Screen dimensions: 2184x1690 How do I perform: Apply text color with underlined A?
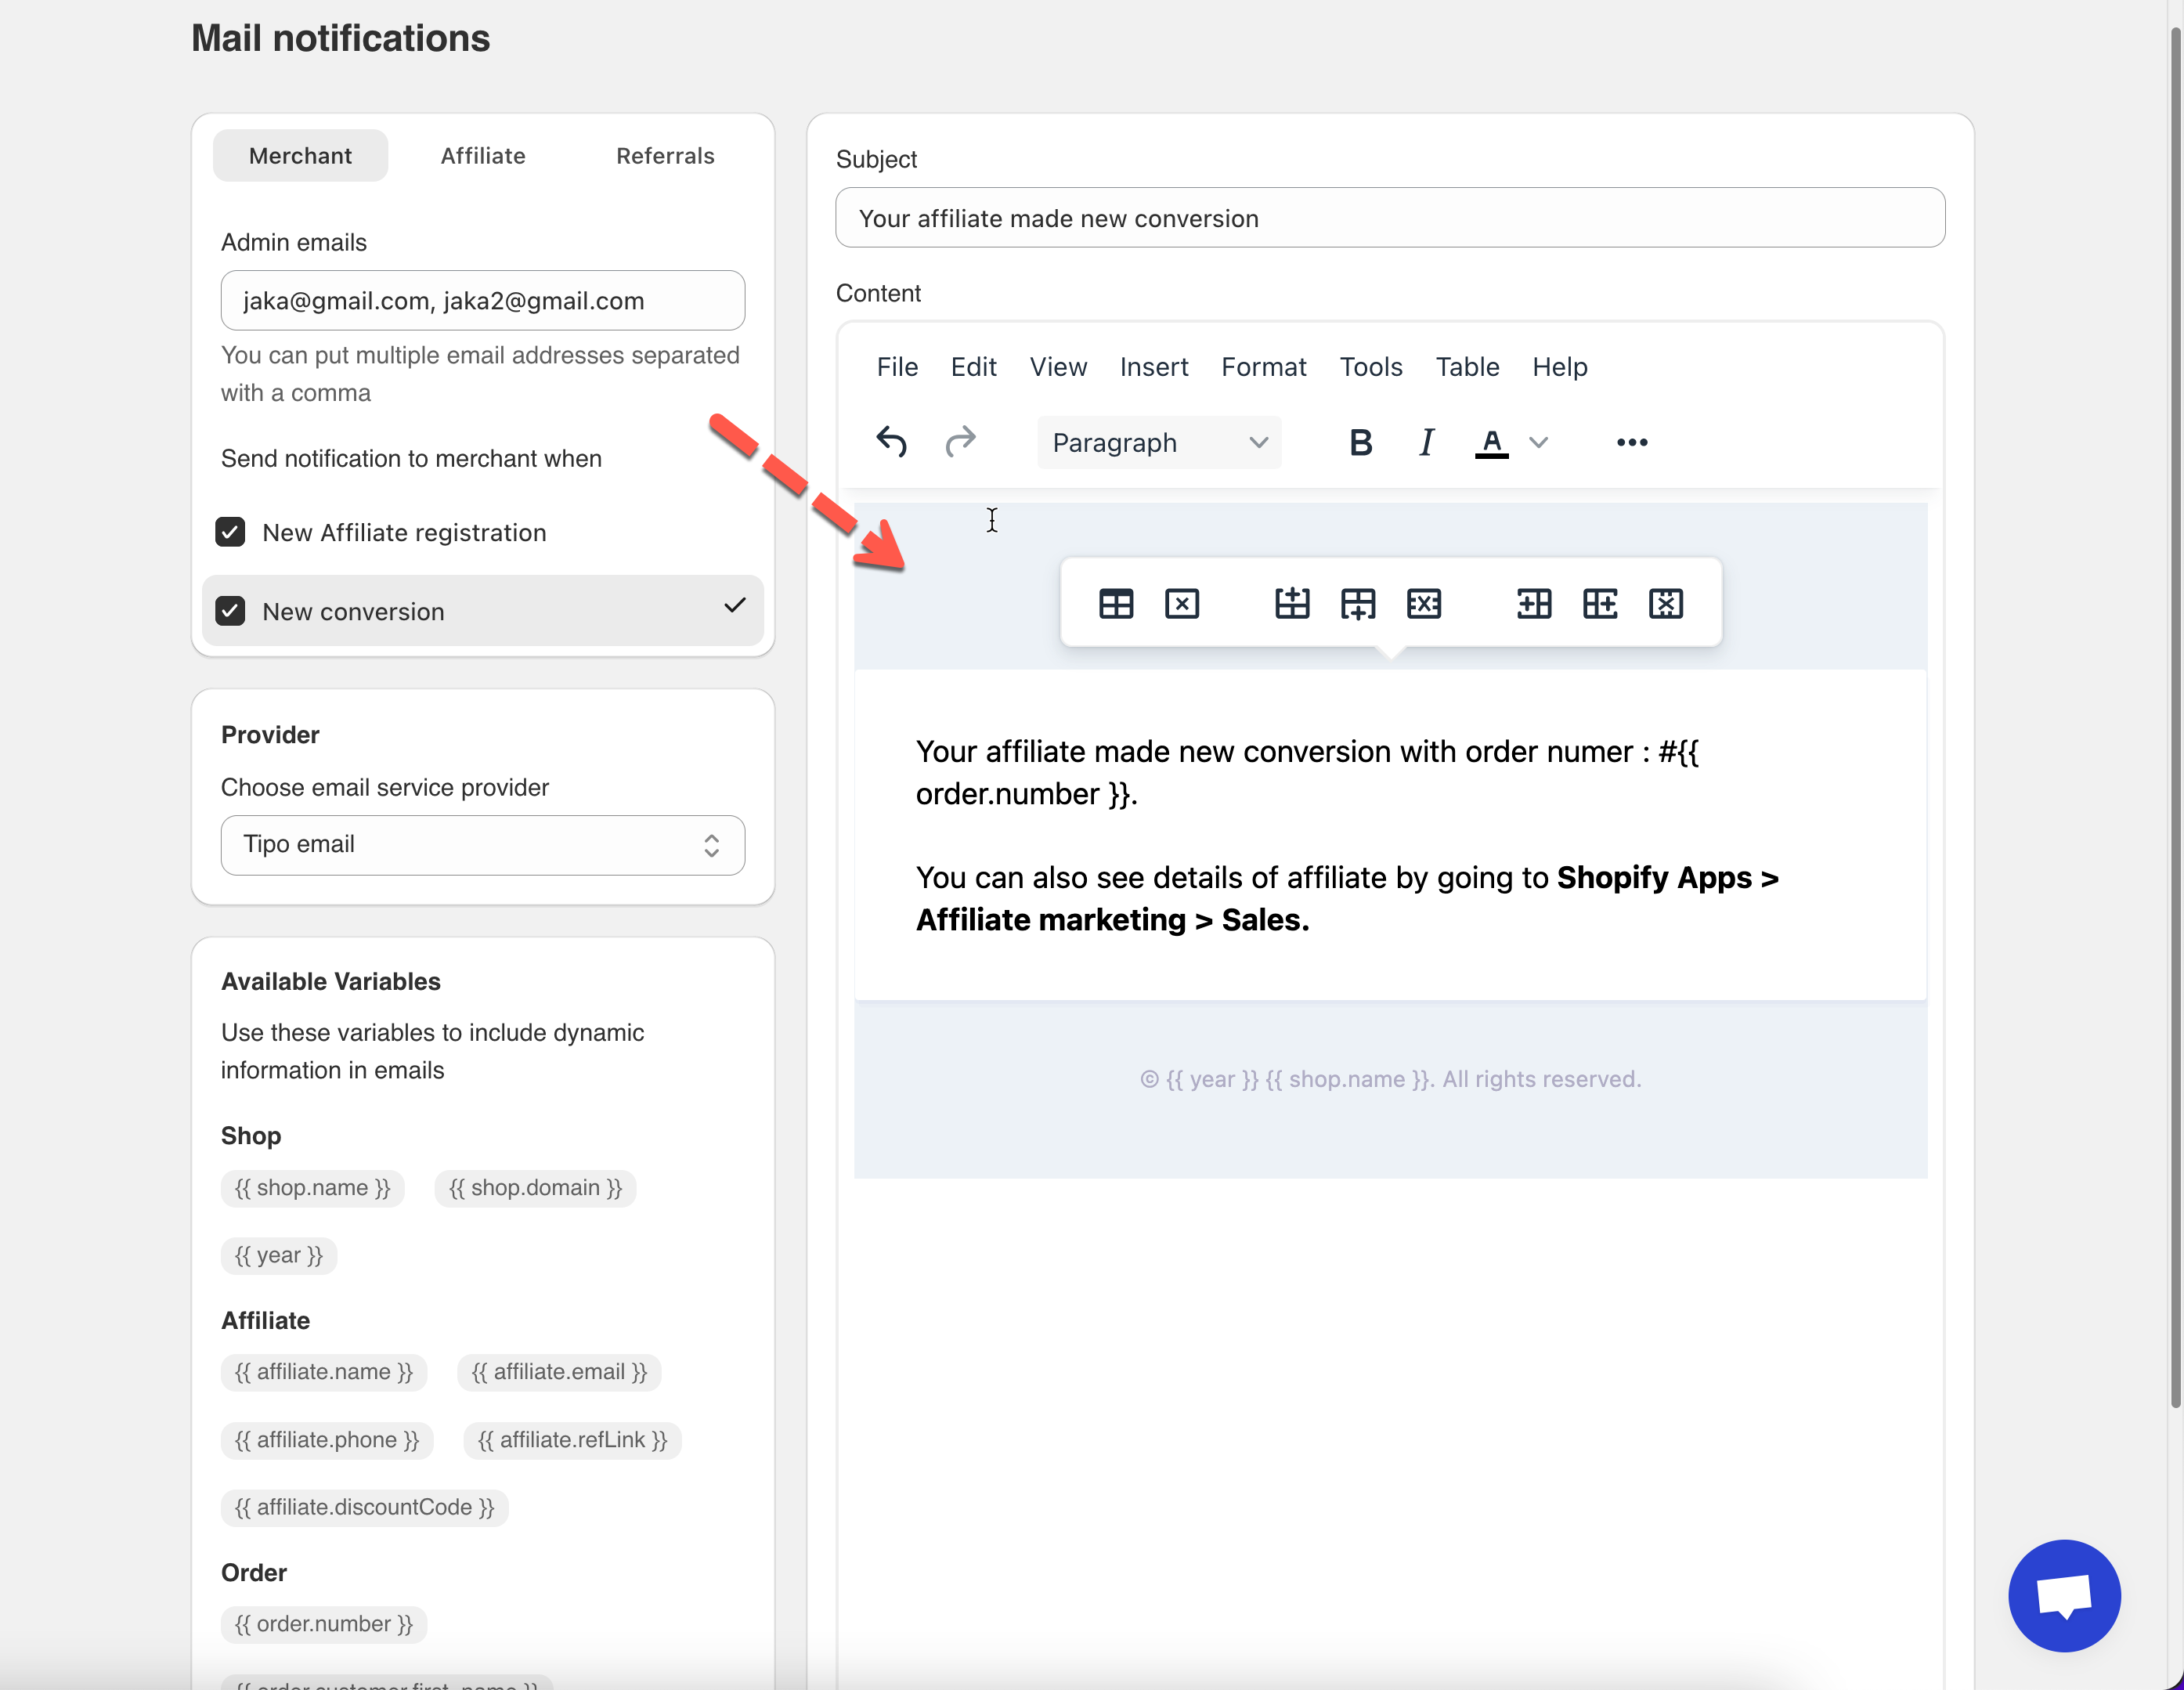pyautogui.click(x=1491, y=442)
